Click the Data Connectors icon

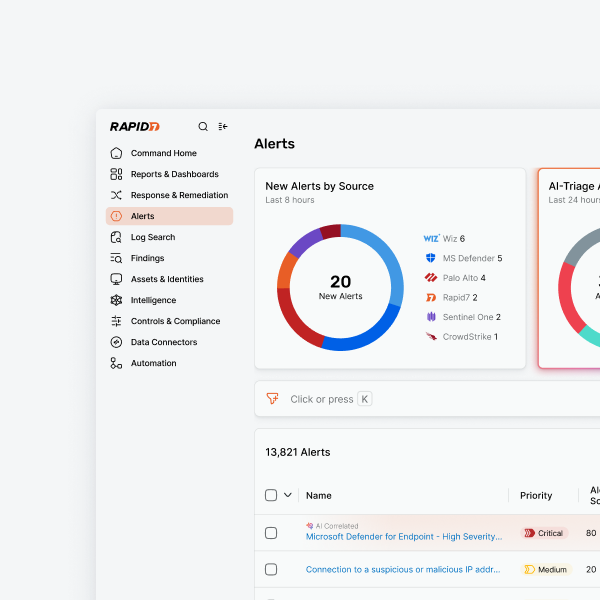pyautogui.click(x=116, y=342)
